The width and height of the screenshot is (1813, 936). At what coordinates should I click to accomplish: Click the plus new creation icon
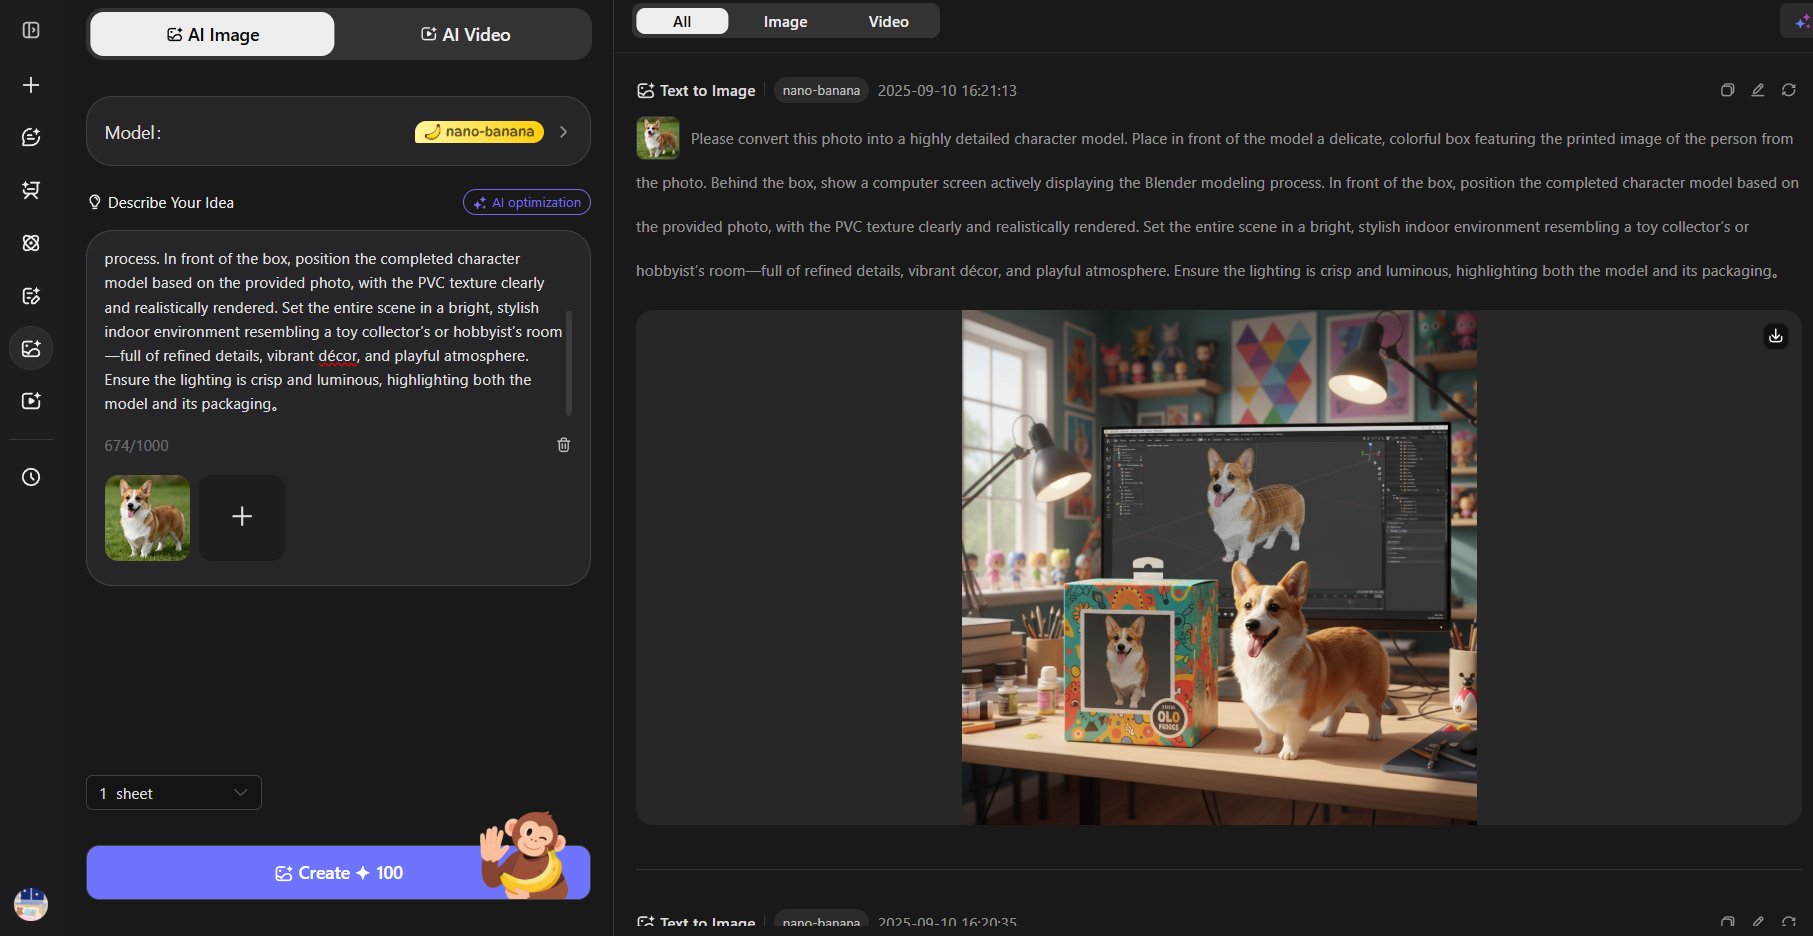pos(31,85)
